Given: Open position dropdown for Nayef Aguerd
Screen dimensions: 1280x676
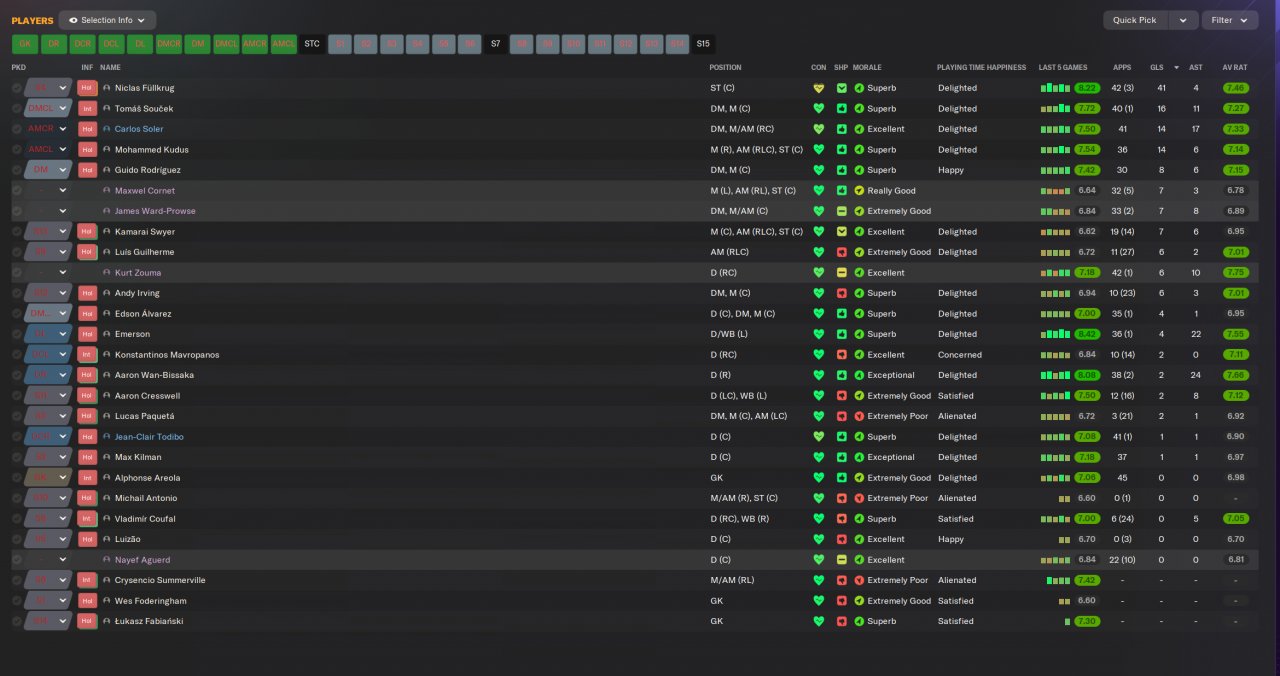Looking at the screenshot, I should click(x=48, y=560).
